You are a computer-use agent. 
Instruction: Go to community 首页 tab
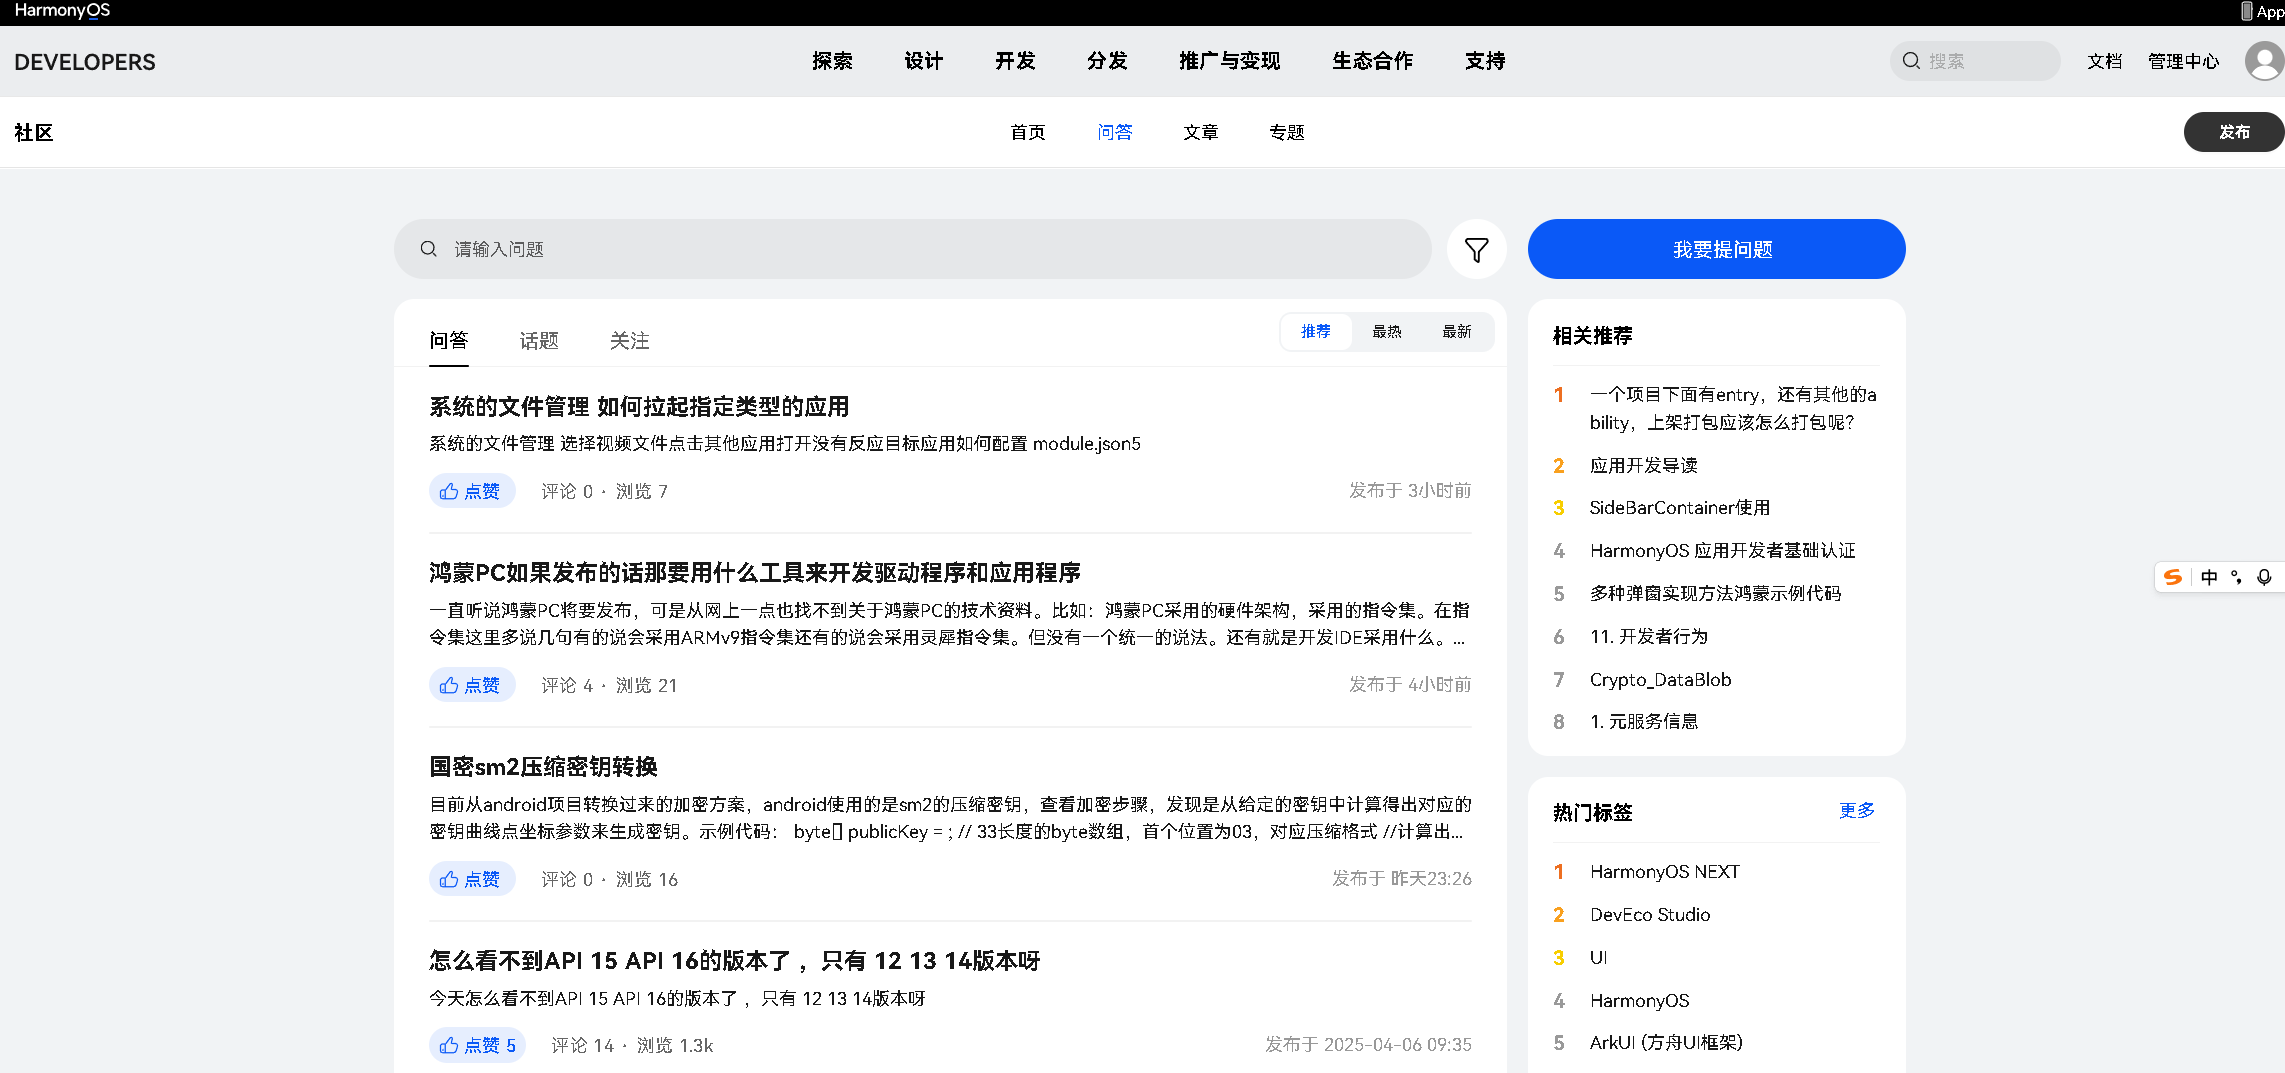[x=1028, y=132]
